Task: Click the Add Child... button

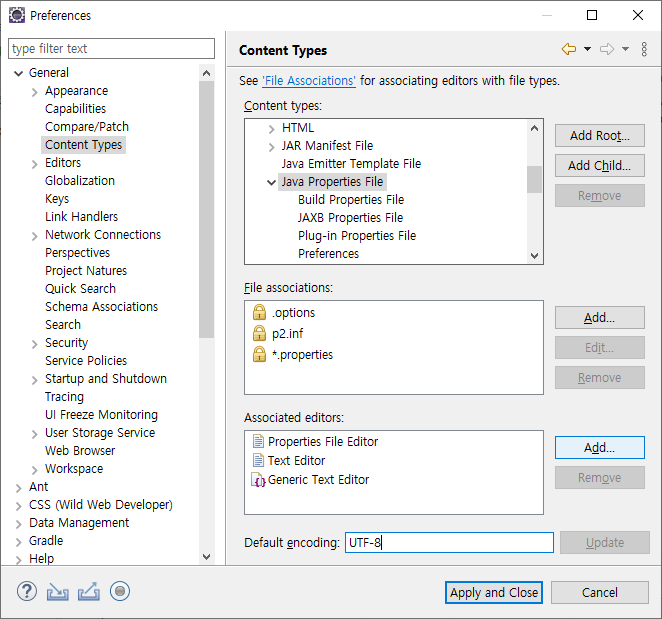Action: click(x=600, y=166)
